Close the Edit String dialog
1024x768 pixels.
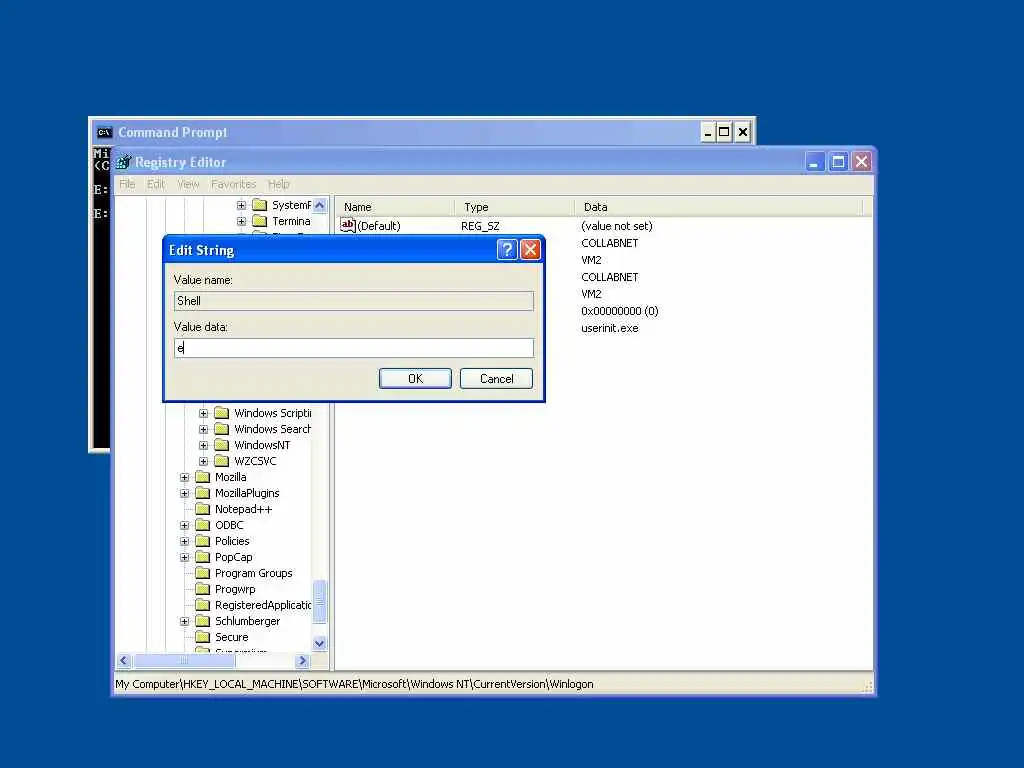coord(530,249)
